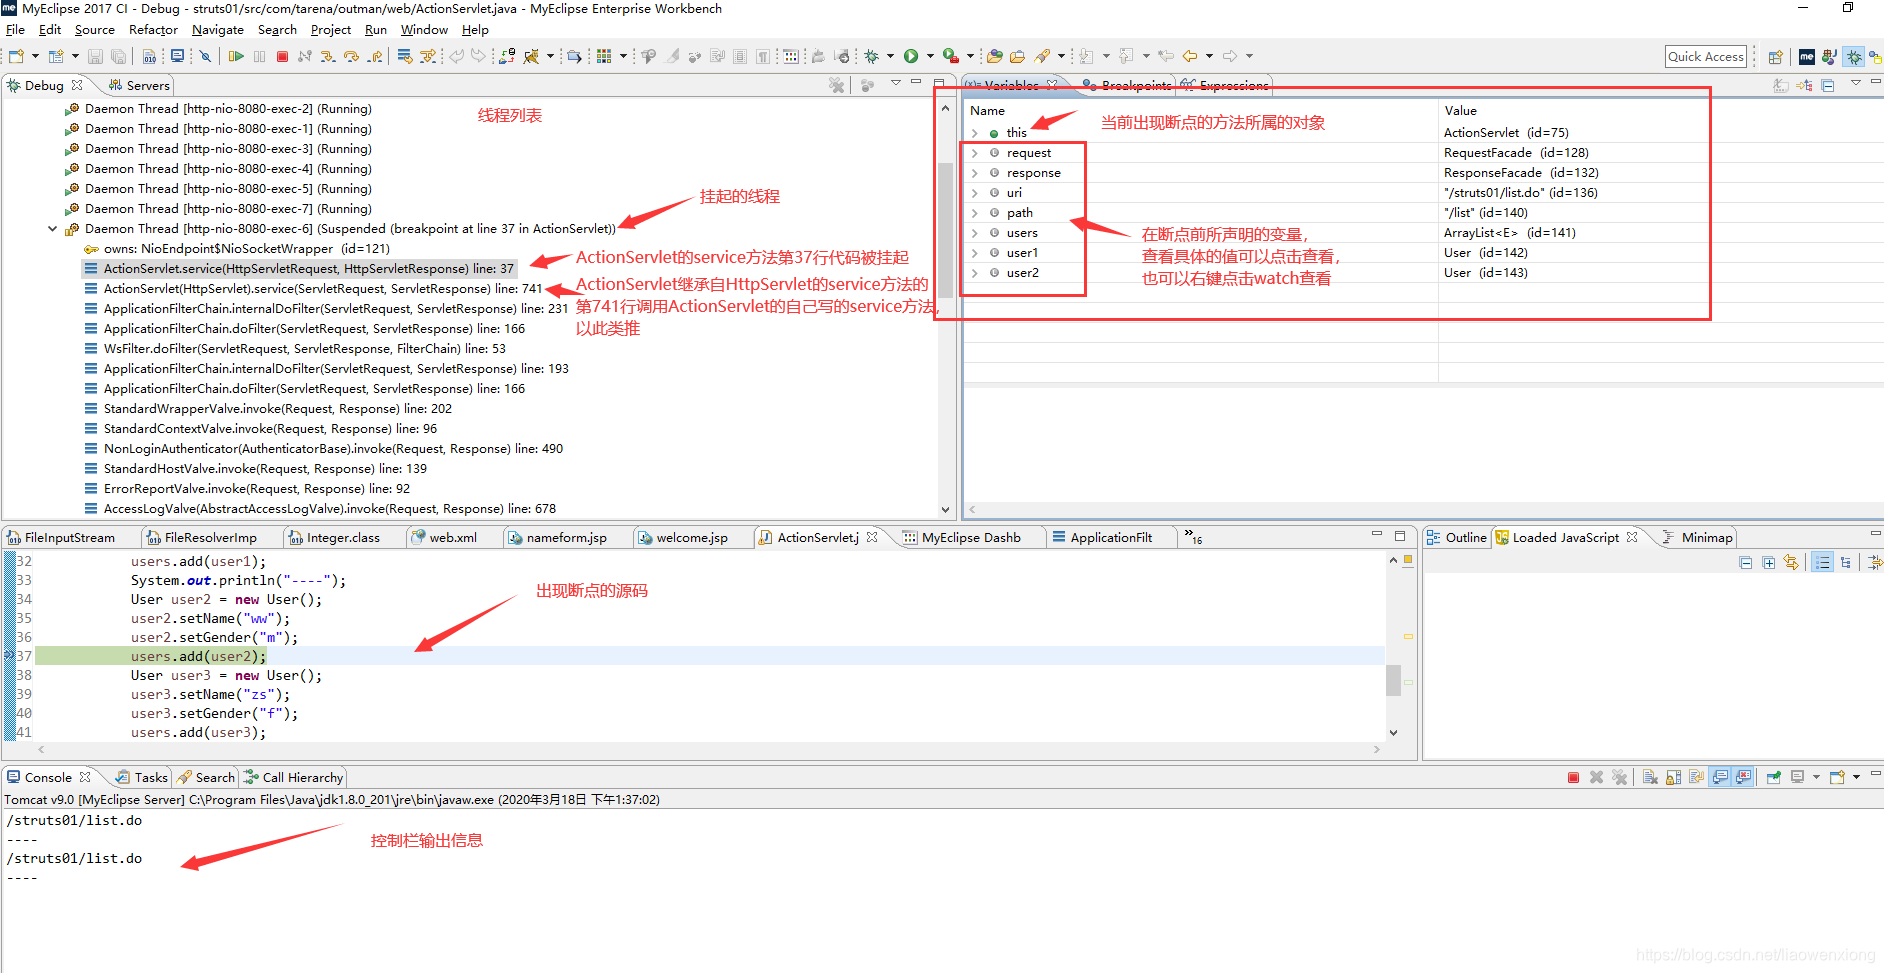1884x973 pixels.
Task: Click the Drop to Frame icon
Action: [405, 56]
